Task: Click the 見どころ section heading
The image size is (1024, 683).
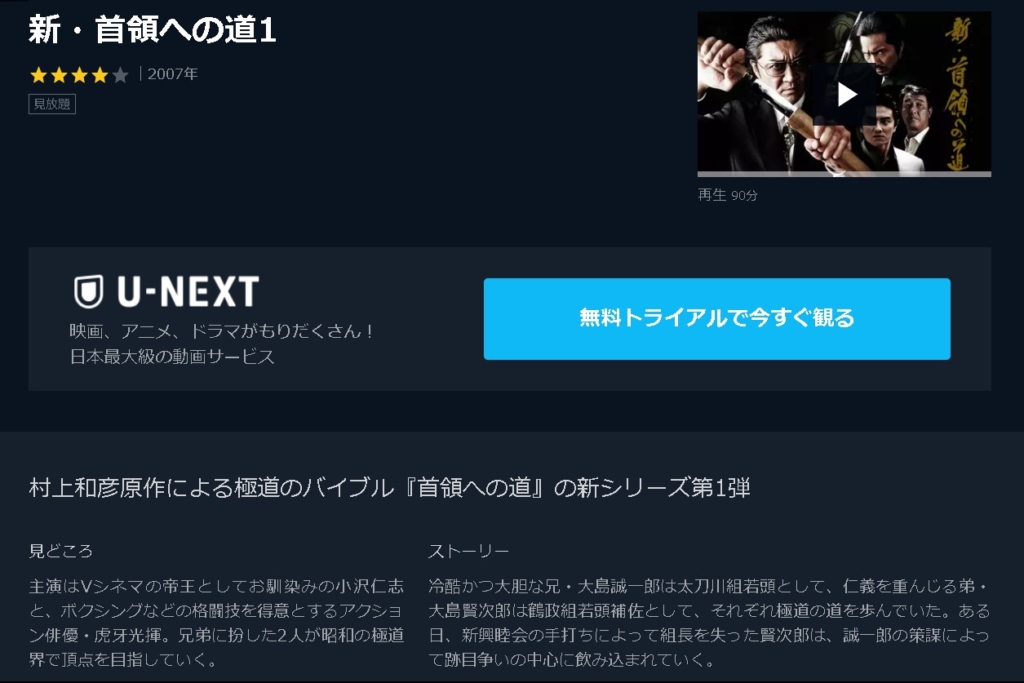Action: click(61, 551)
